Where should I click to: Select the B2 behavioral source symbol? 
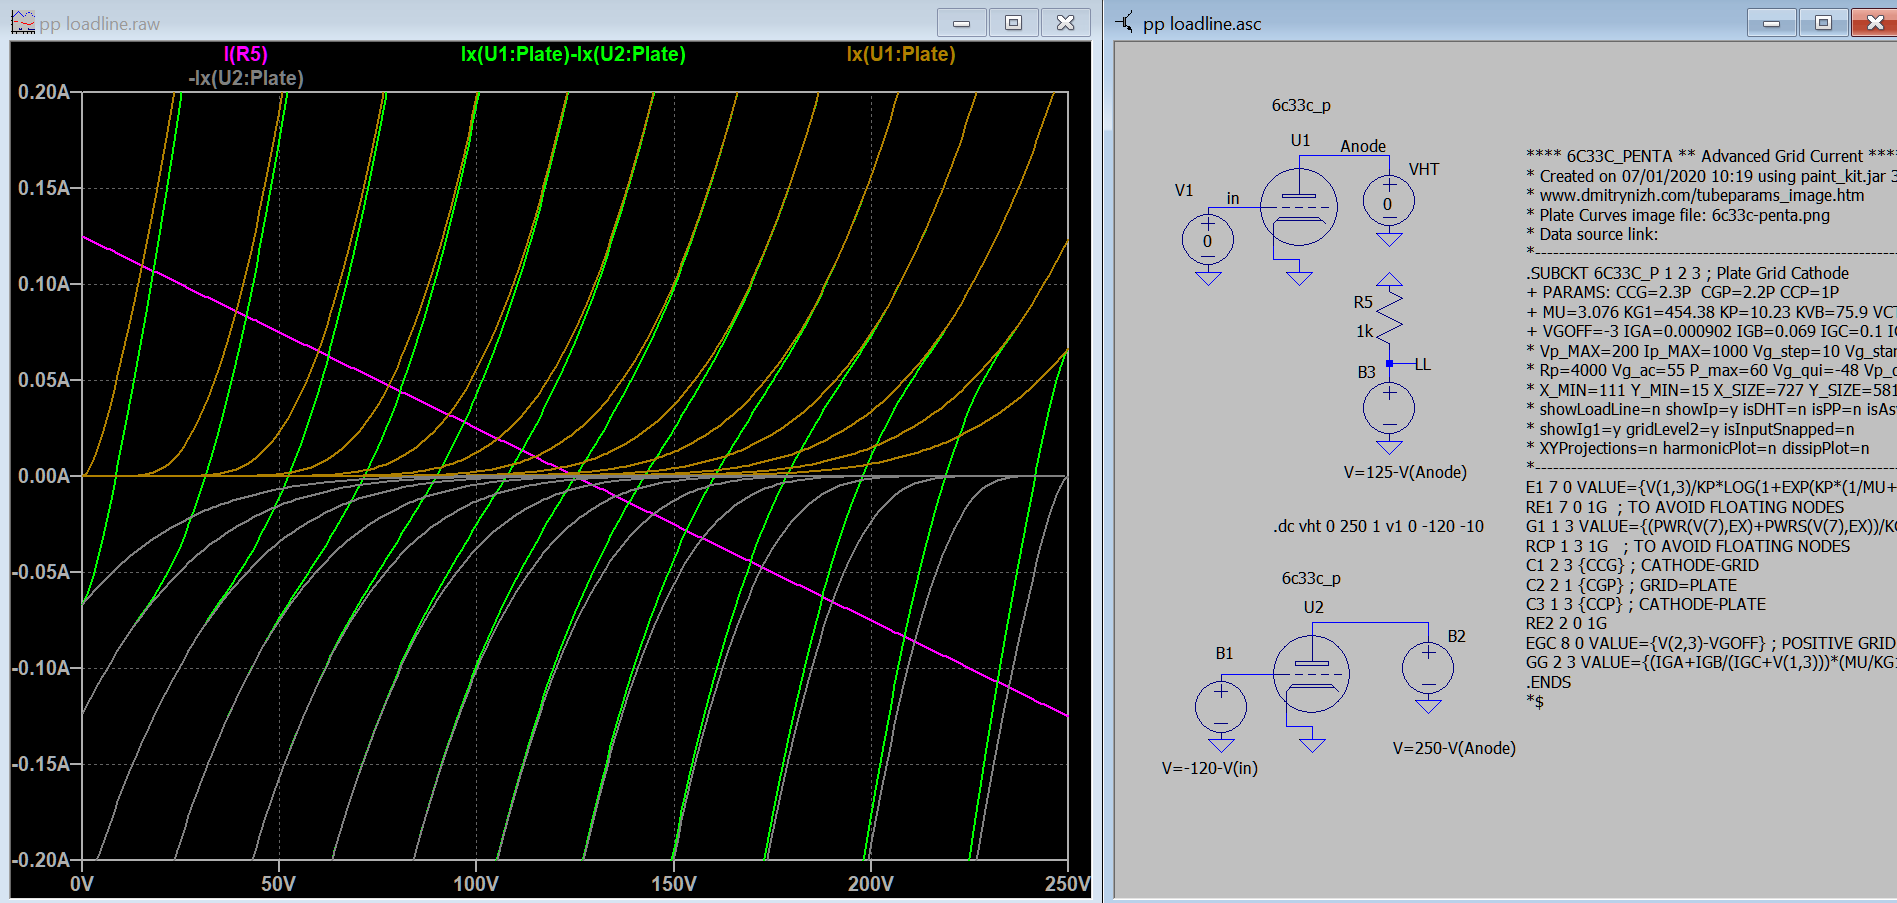(1428, 669)
